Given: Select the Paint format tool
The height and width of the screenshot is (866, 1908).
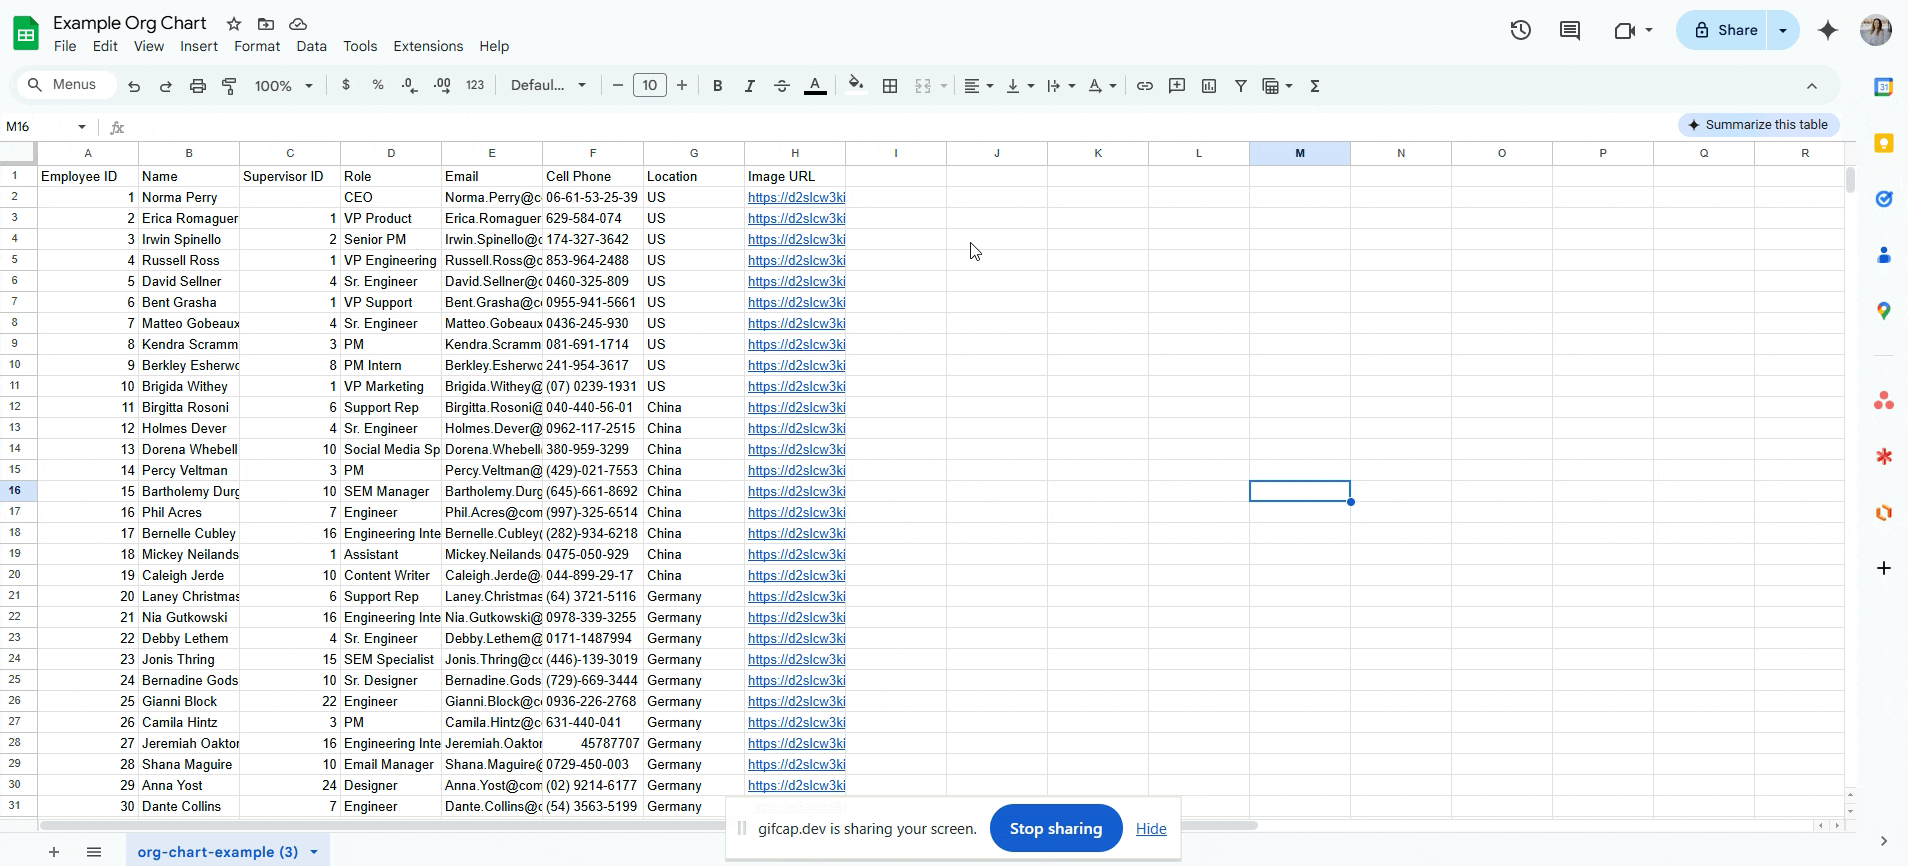Looking at the screenshot, I should point(229,86).
